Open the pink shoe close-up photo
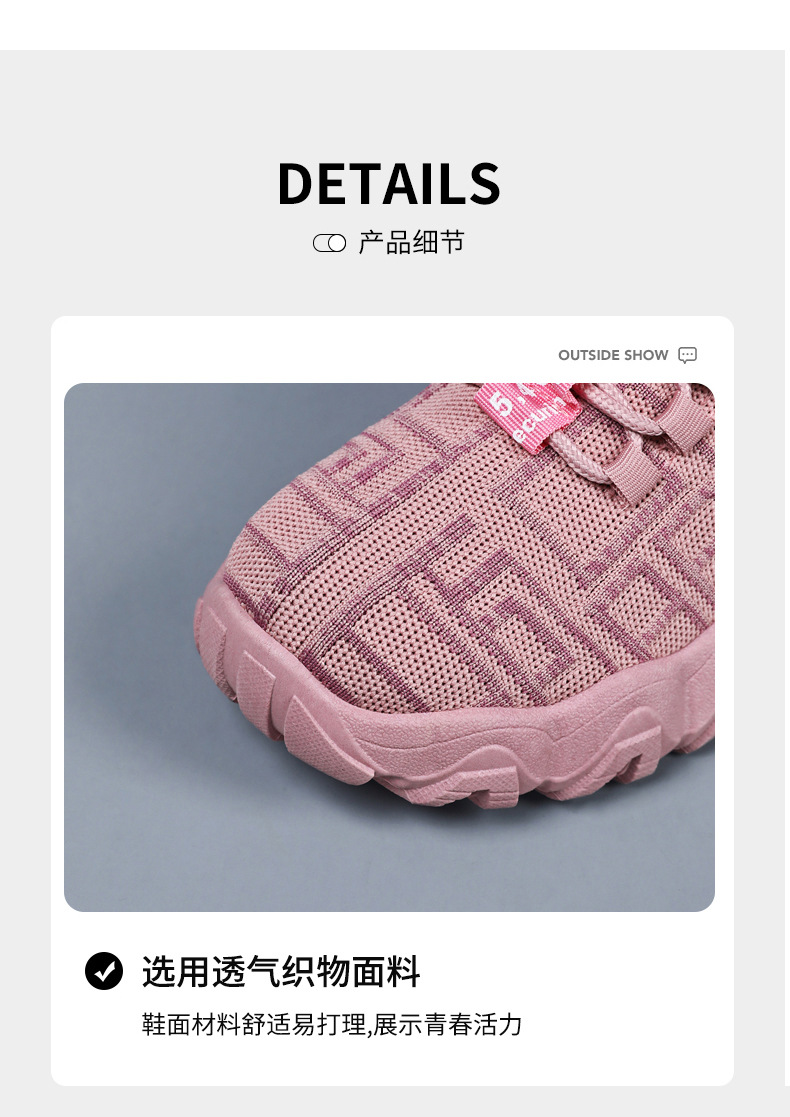Viewport: 790px width, 1117px height. click(x=389, y=648)
